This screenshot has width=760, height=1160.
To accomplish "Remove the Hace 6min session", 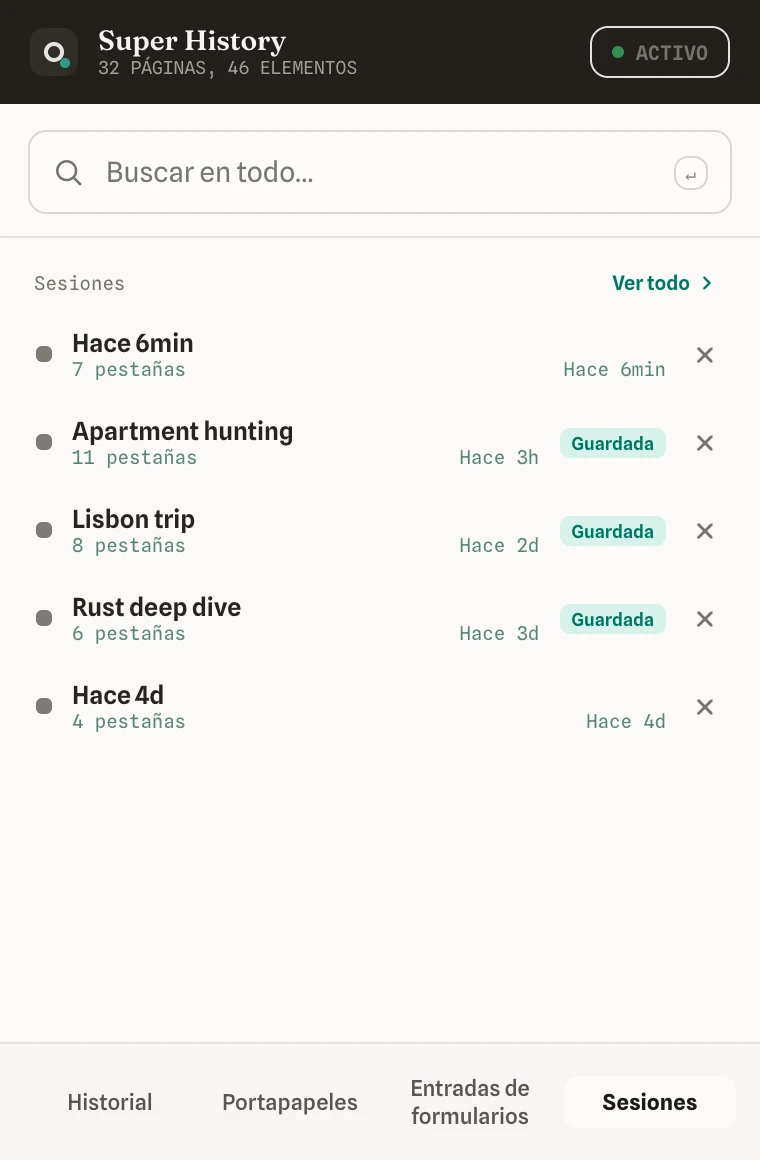I will [x=704, y=355].
